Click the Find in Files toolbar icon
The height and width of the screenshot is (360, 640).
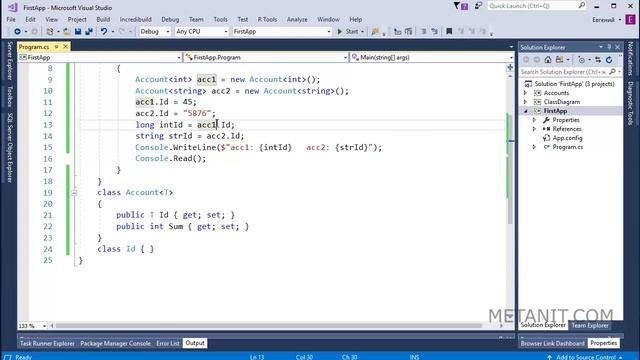pyautogui.click(x=375, y=31)
